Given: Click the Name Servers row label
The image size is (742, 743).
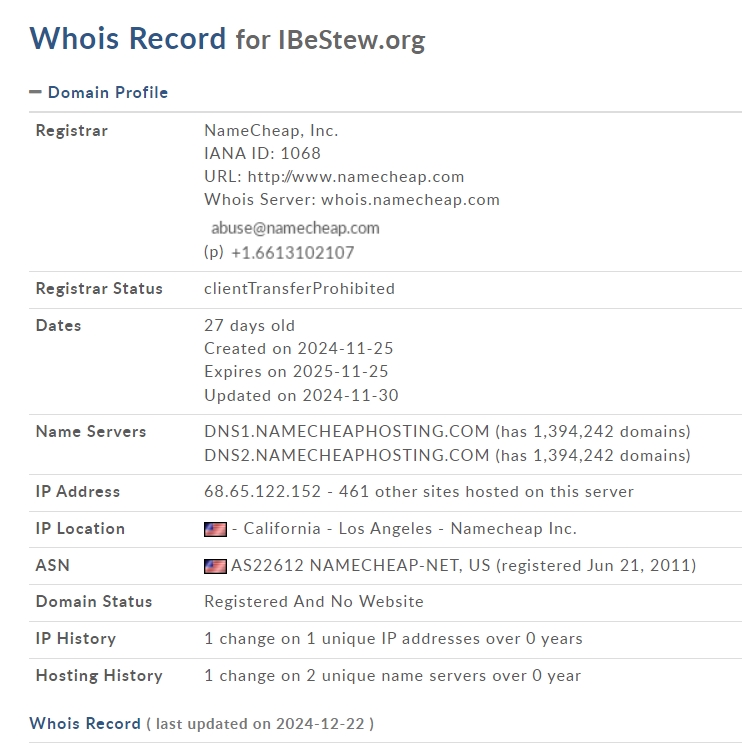Looking at the screenshot, I should (x=91, y=431).
